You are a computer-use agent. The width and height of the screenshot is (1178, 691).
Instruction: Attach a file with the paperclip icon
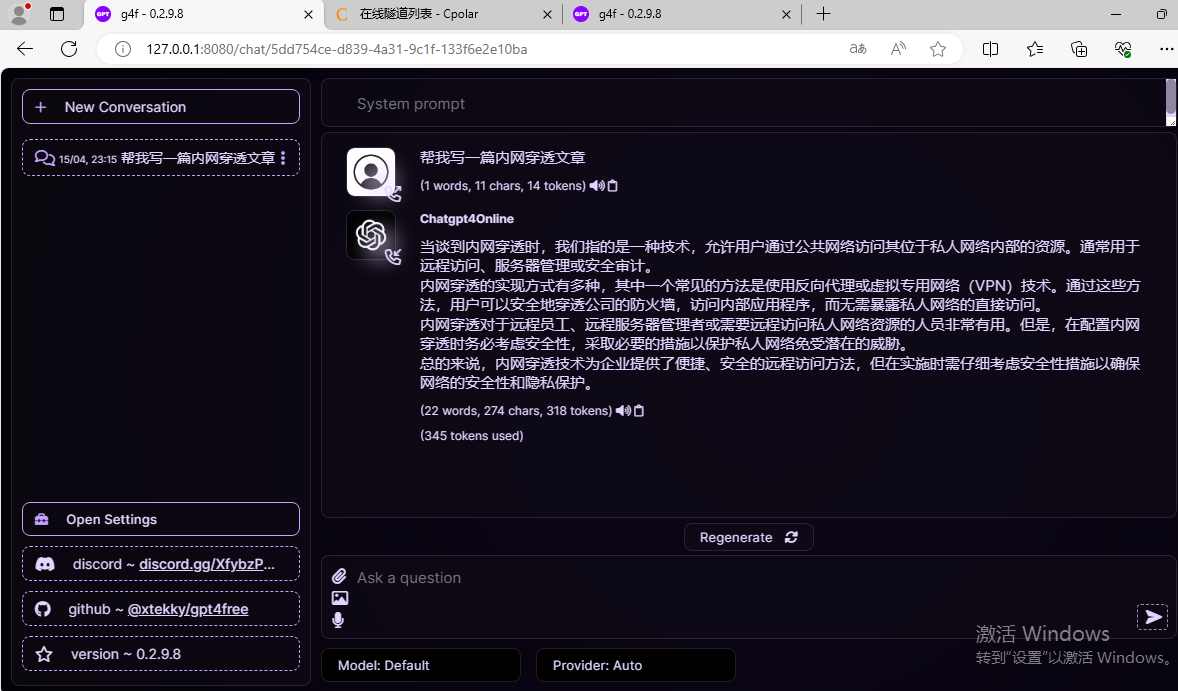tap(338, 575)
